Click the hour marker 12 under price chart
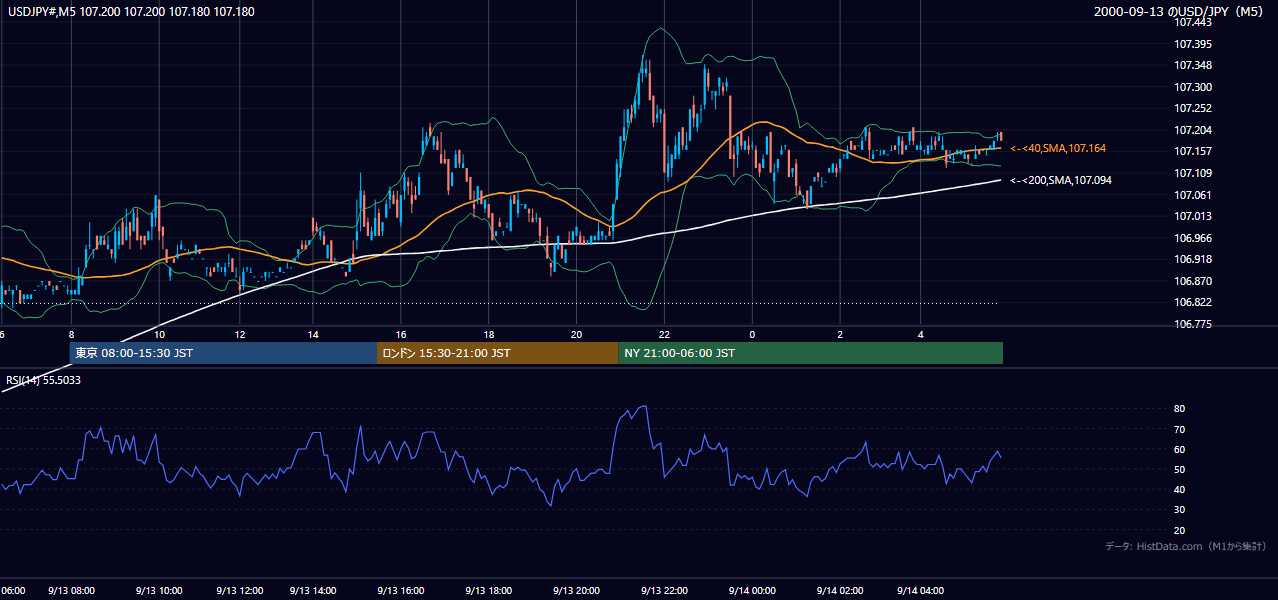 [x=240, y=334]
